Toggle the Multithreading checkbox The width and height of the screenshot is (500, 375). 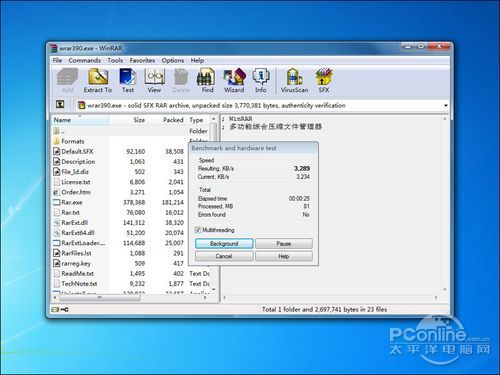click(198, 230)
